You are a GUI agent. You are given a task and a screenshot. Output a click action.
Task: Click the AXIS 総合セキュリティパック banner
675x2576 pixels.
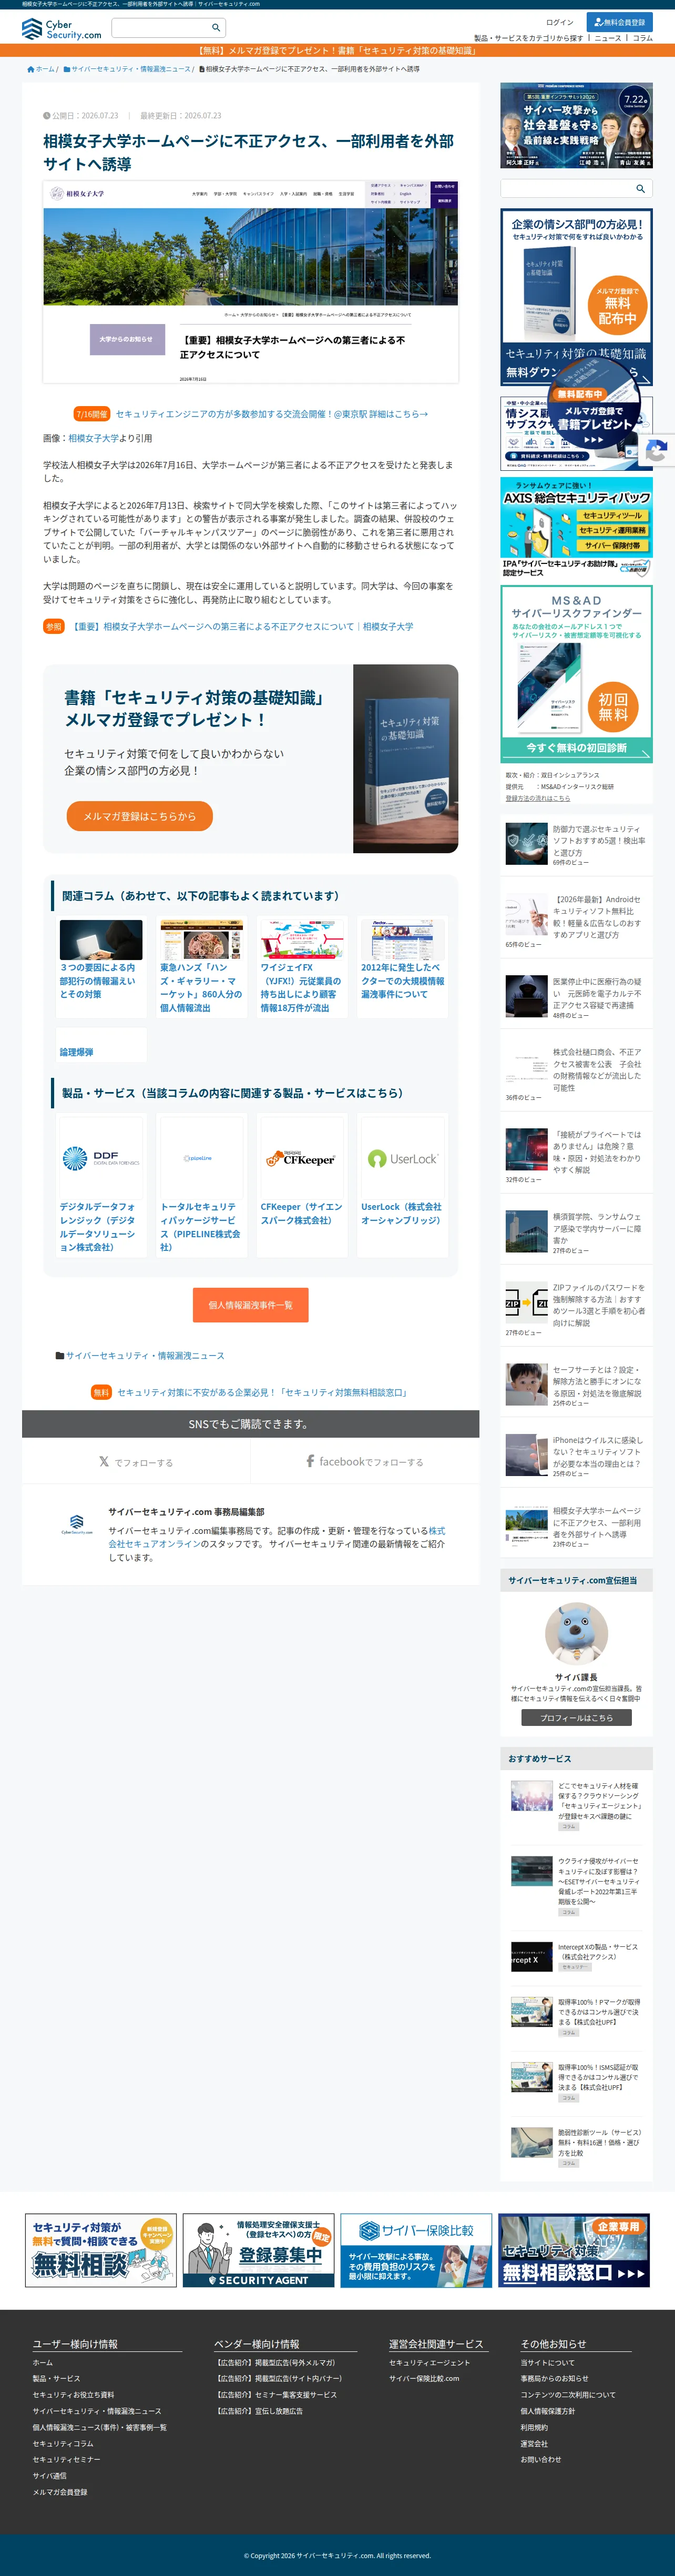576,527
